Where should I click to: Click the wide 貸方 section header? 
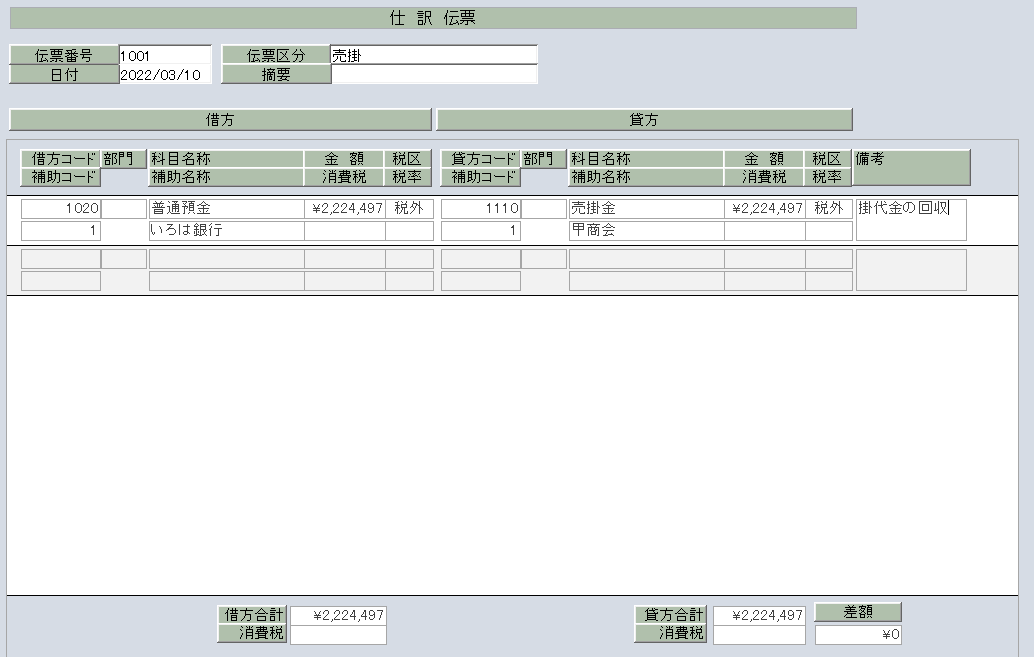click(643, 120)
